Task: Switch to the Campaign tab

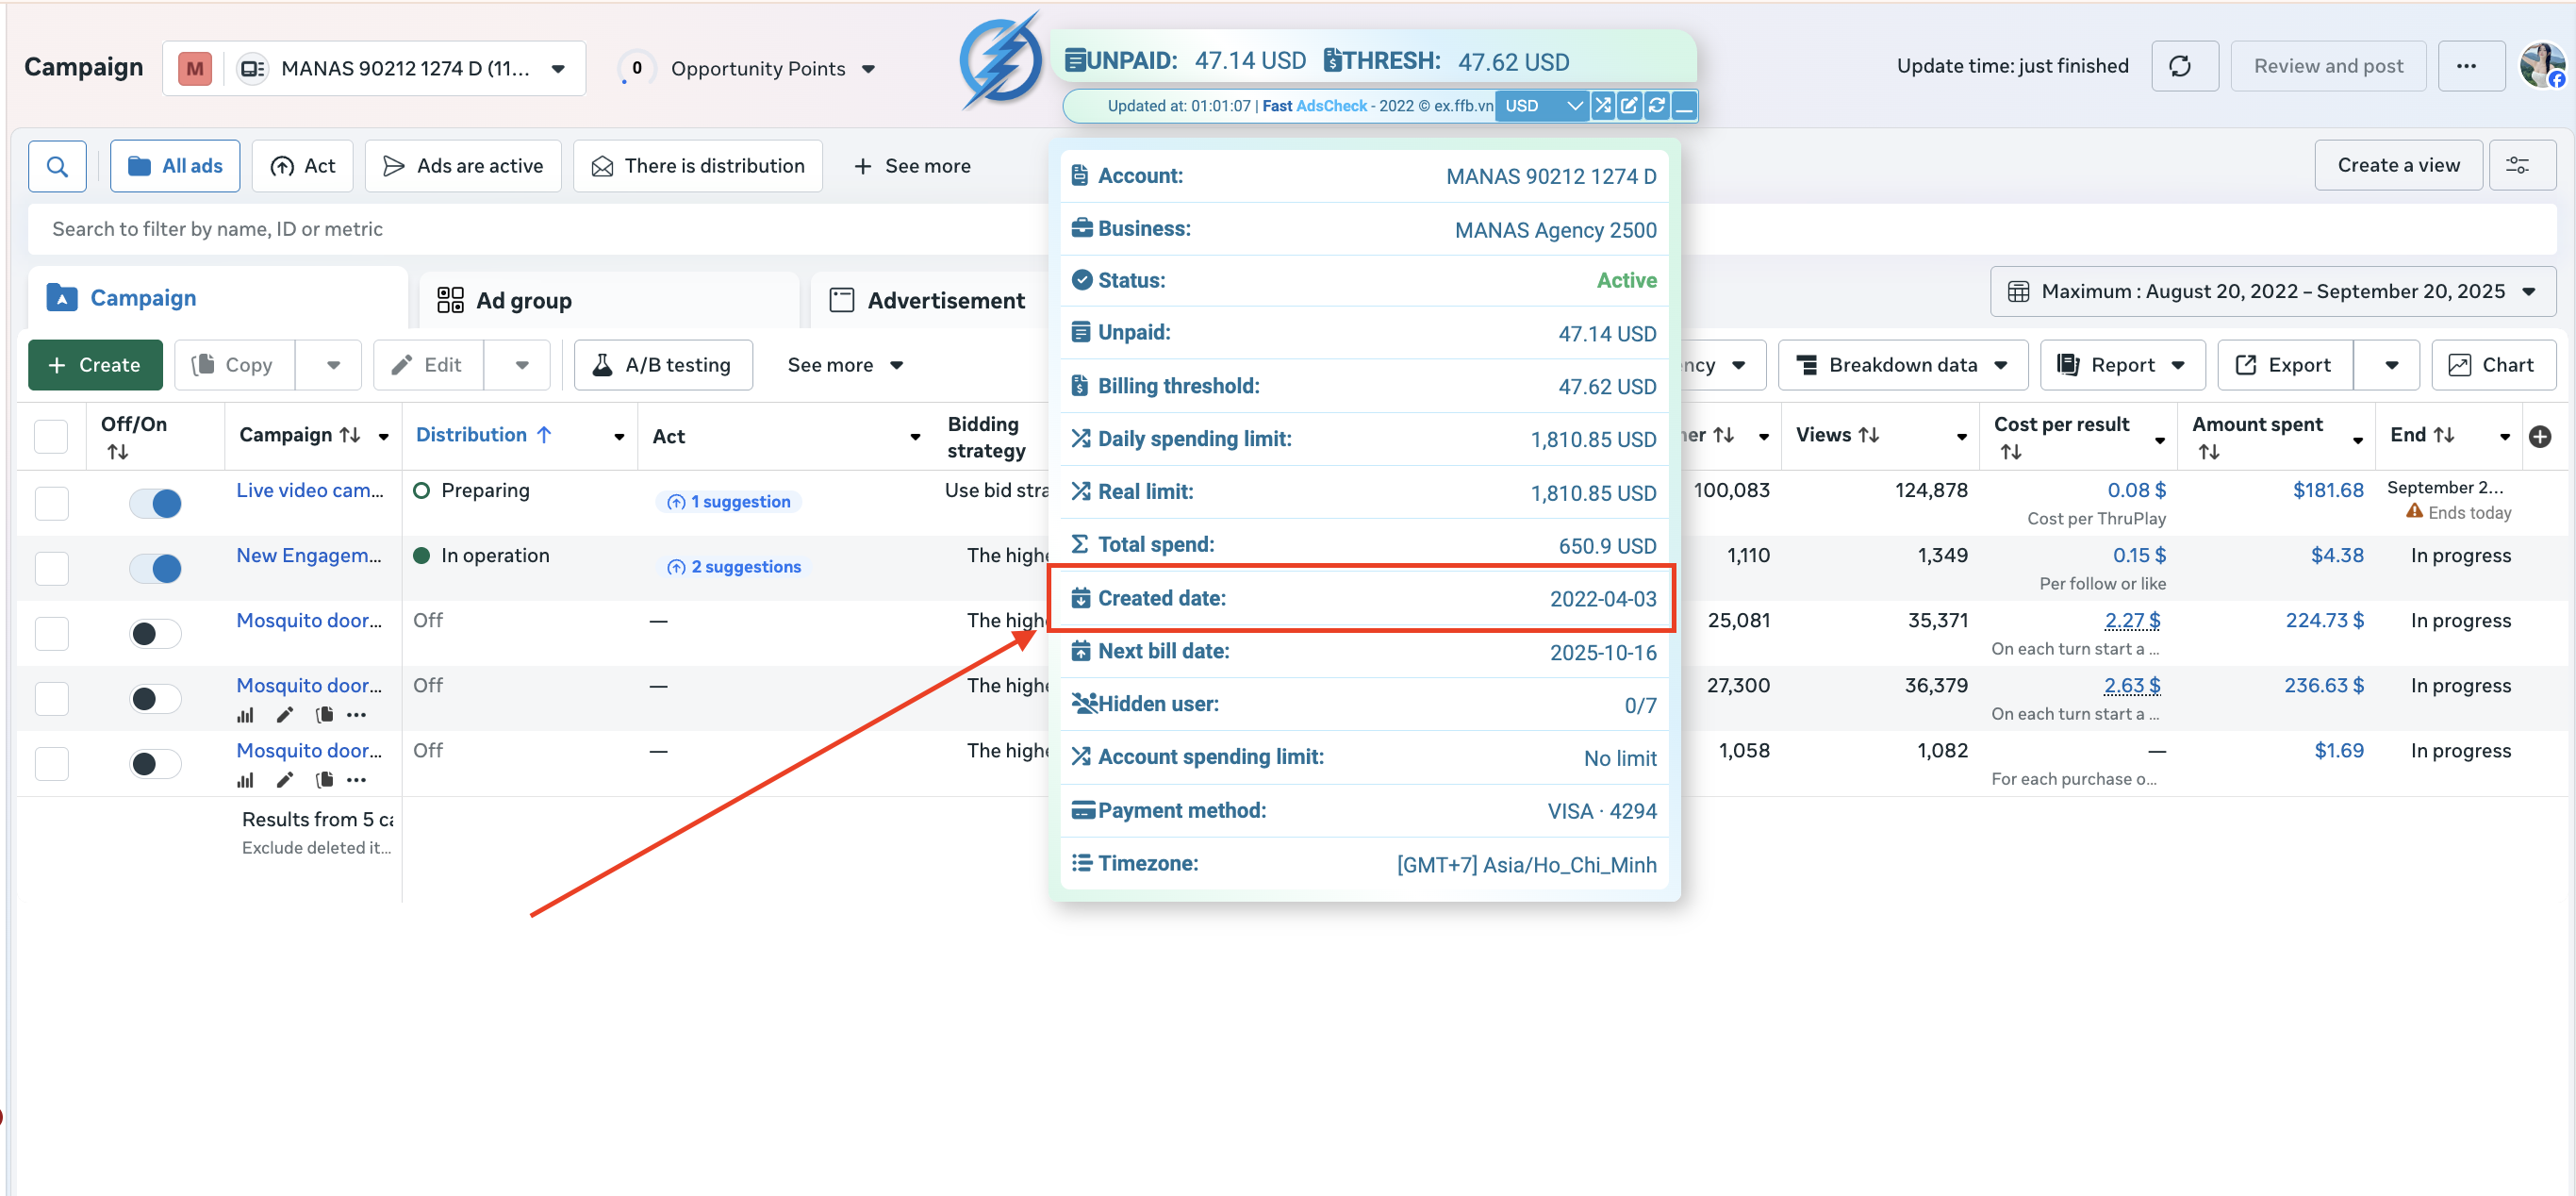Action: point(218,298)
